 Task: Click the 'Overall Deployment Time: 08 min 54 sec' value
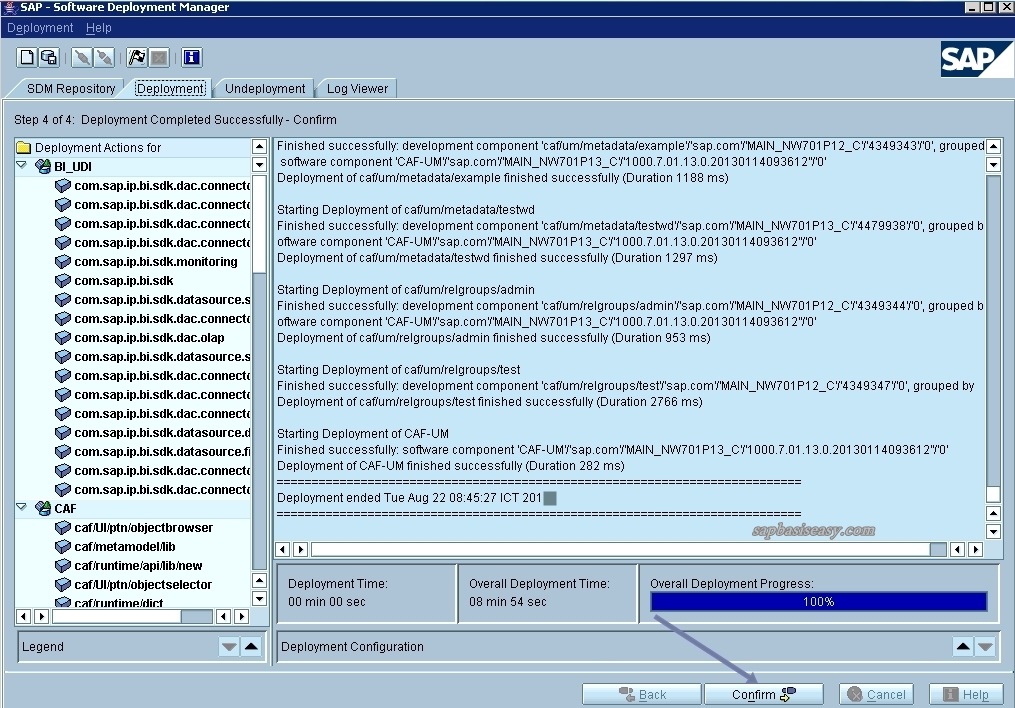(x=508, y=602)
